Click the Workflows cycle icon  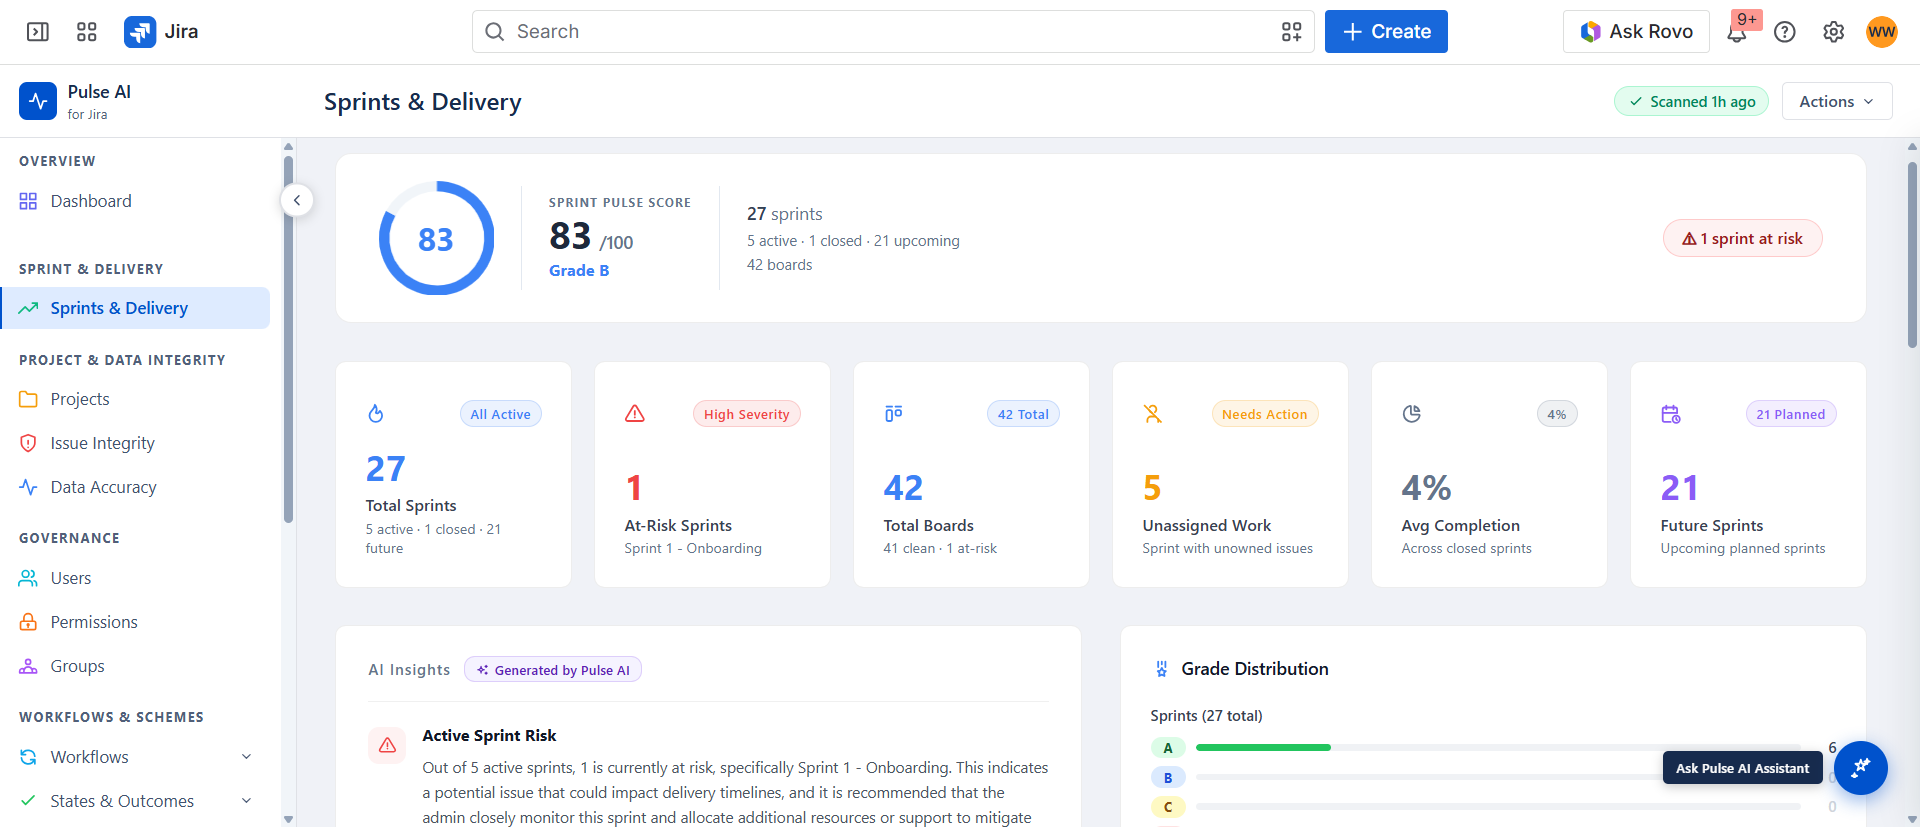click(x=28, y=757)
